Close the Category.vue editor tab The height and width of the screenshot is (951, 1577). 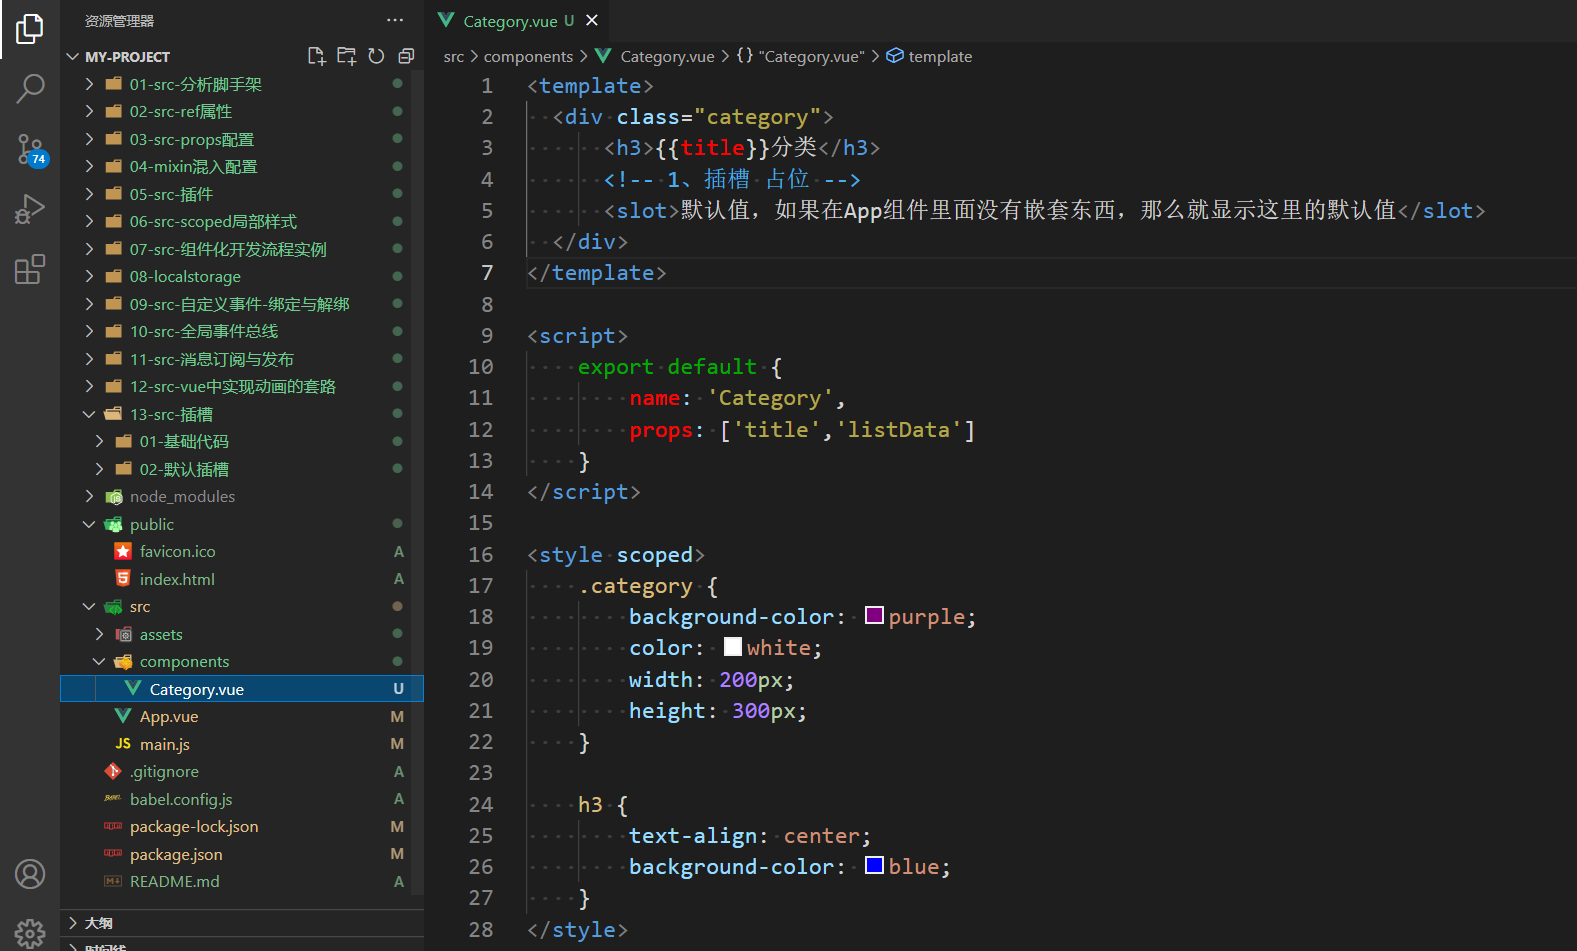pyautogui.click(x=592, y=20)
